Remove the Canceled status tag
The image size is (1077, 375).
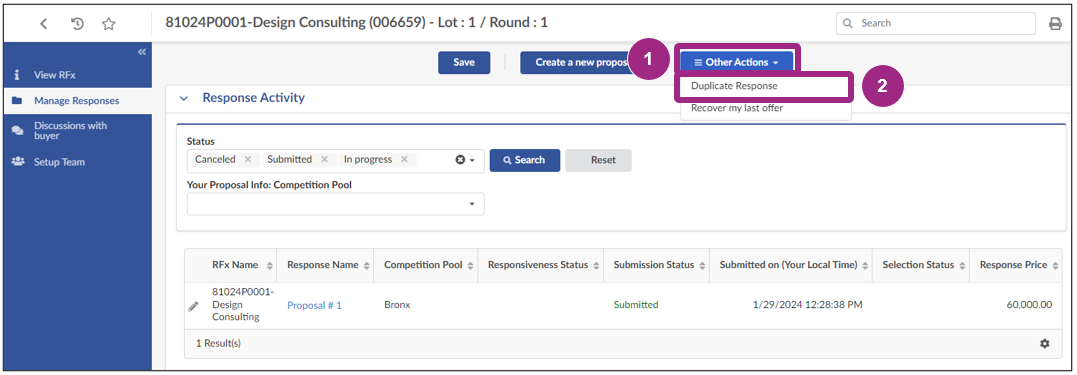[x=247, y=159]
